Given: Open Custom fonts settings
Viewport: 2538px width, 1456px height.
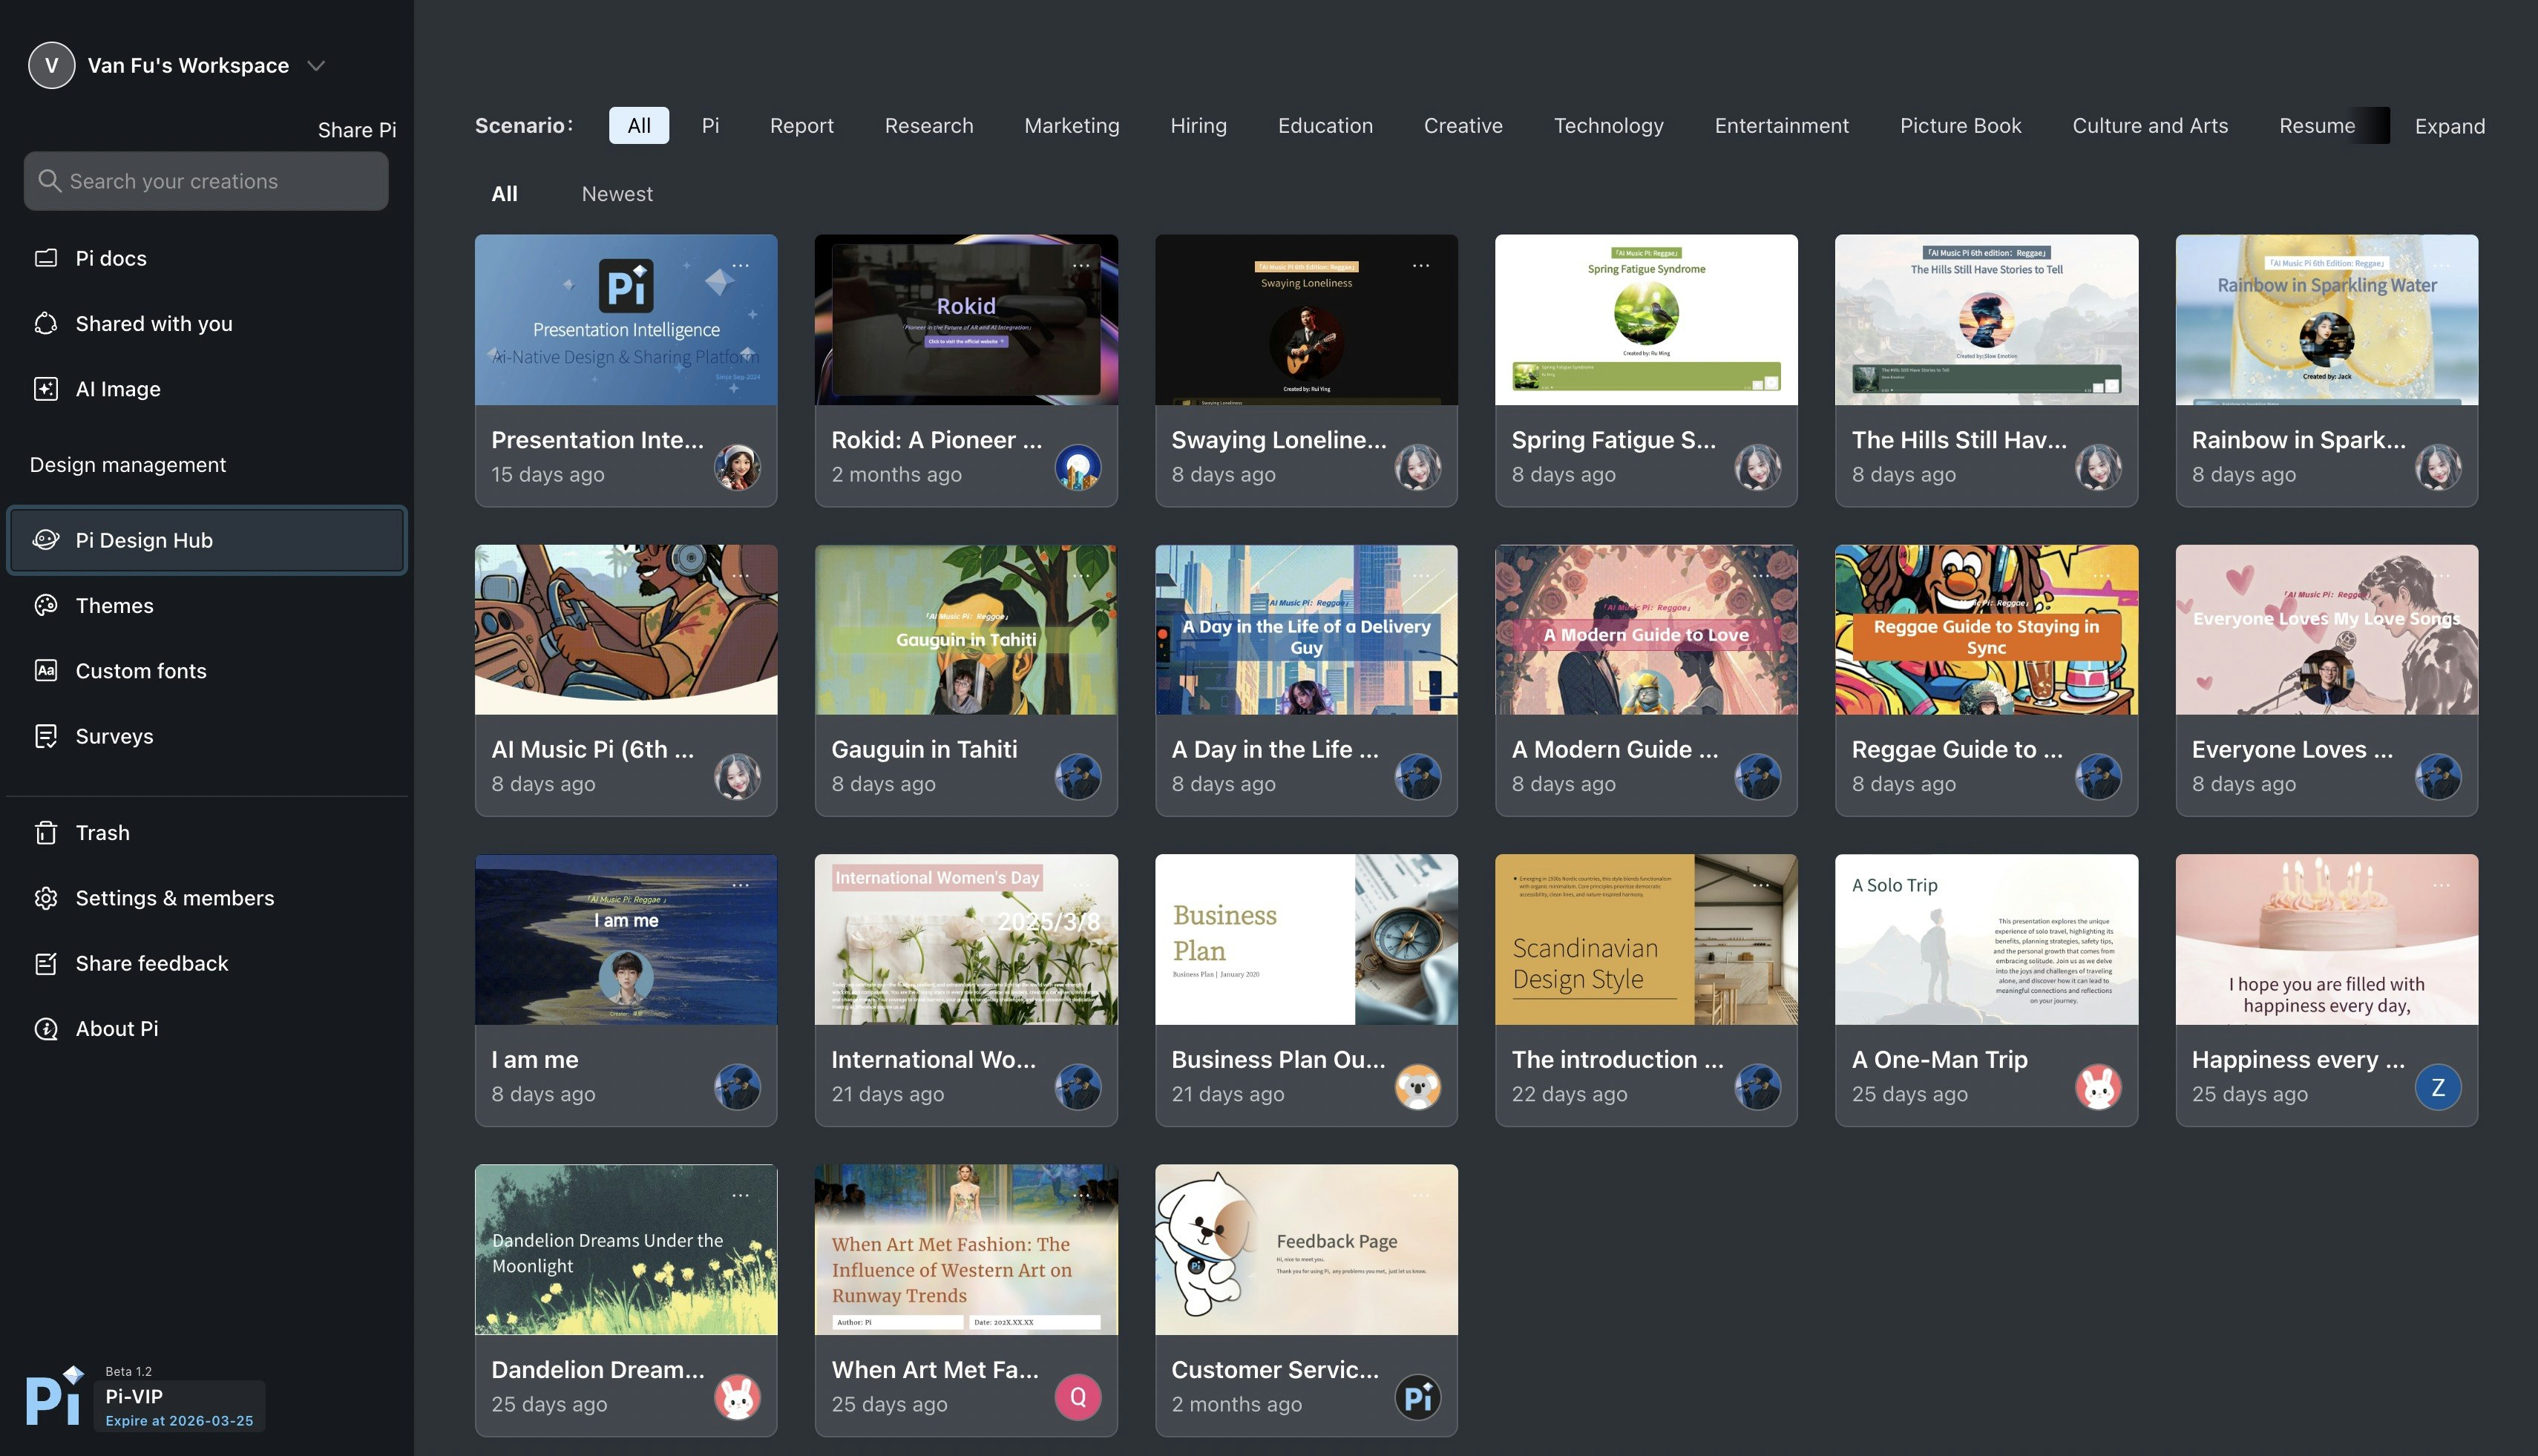Looking at the screenshot, I should tap(140, 671).
